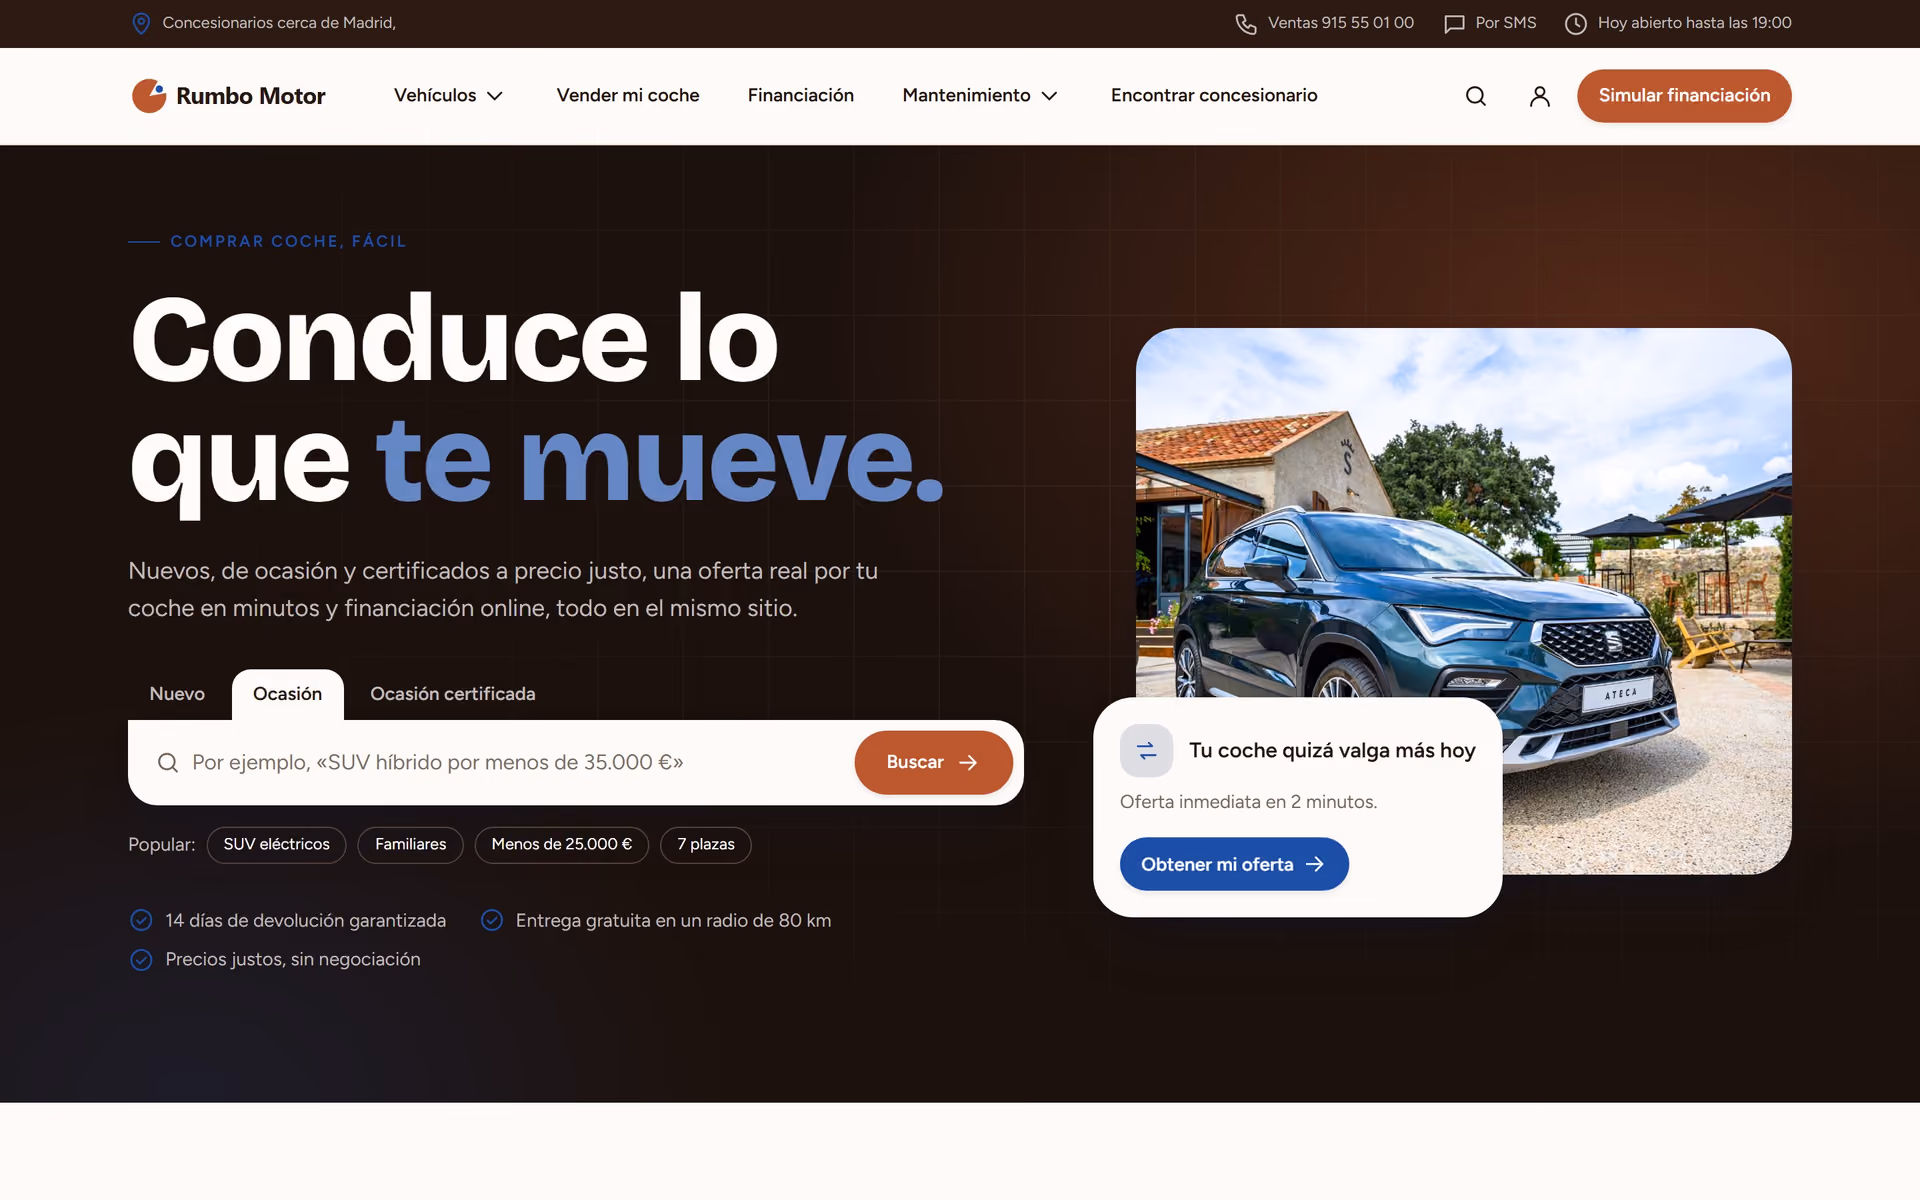This screenshot has height=1200, width=1920.
Task: Click the Buscar search button
Action: point(933,763)
